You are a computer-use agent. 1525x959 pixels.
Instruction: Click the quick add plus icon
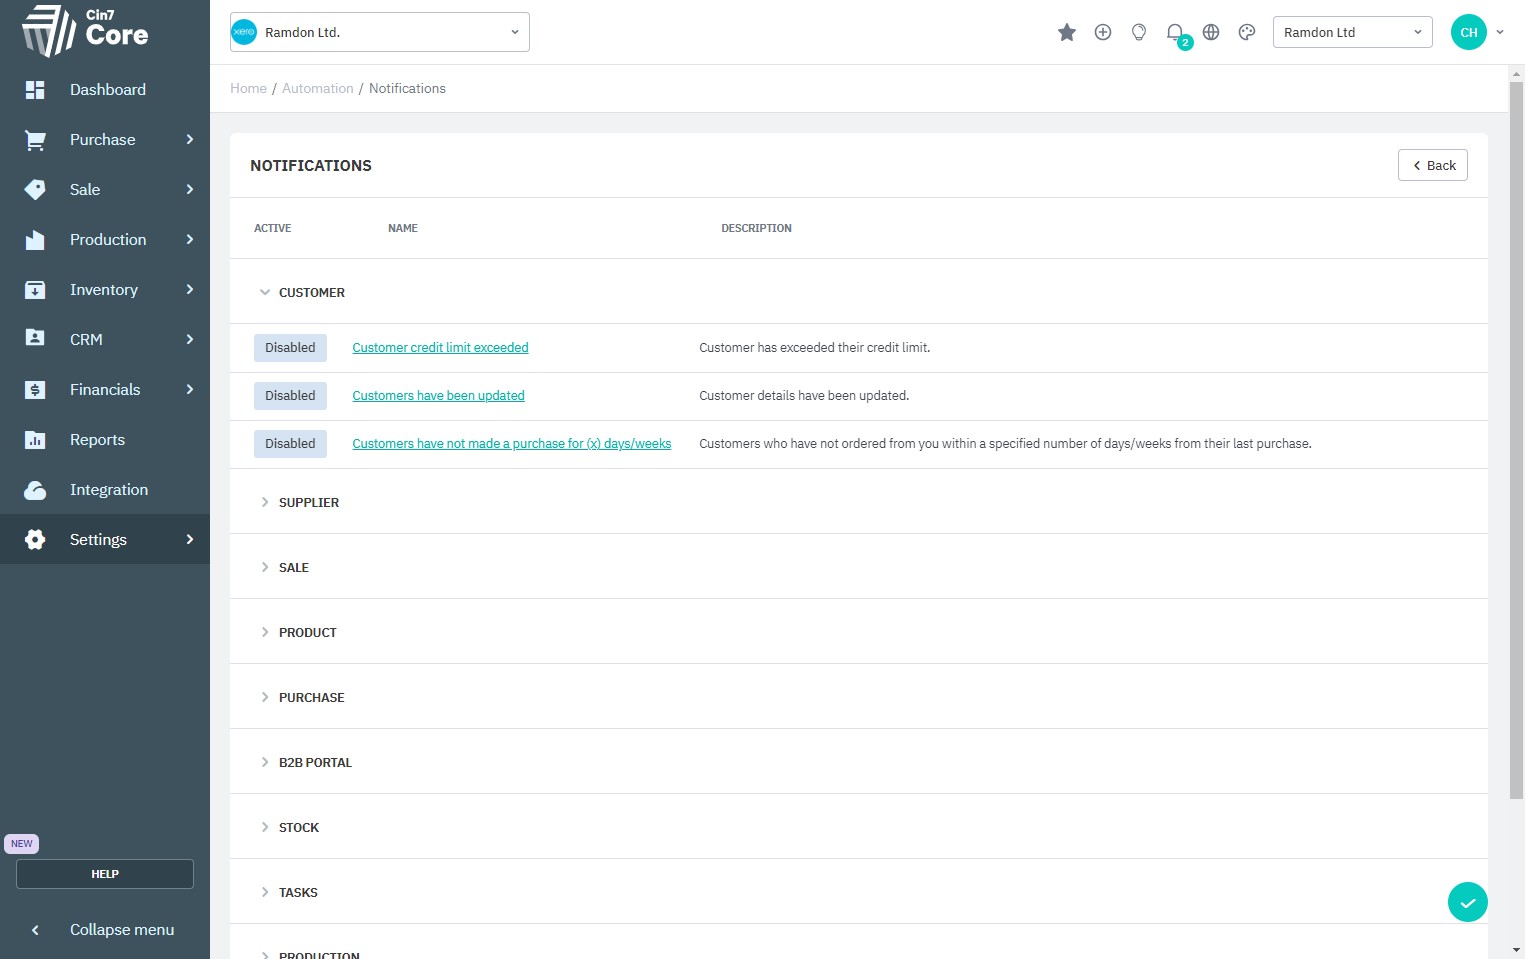[1102, 32]
